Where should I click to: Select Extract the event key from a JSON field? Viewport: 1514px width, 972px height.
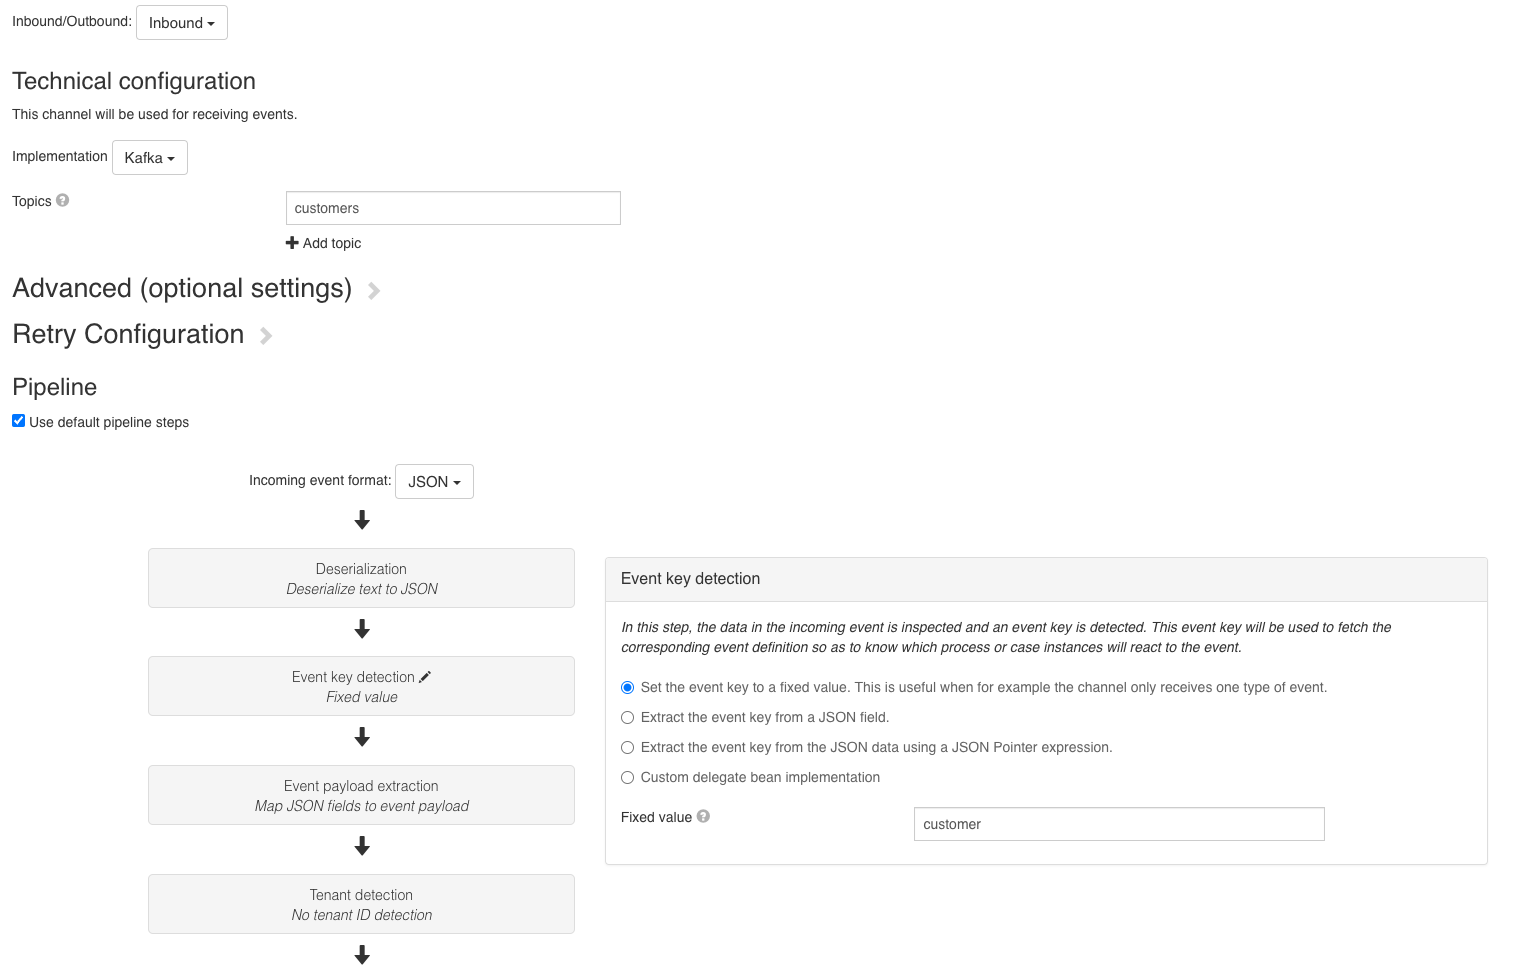[627, 717]
